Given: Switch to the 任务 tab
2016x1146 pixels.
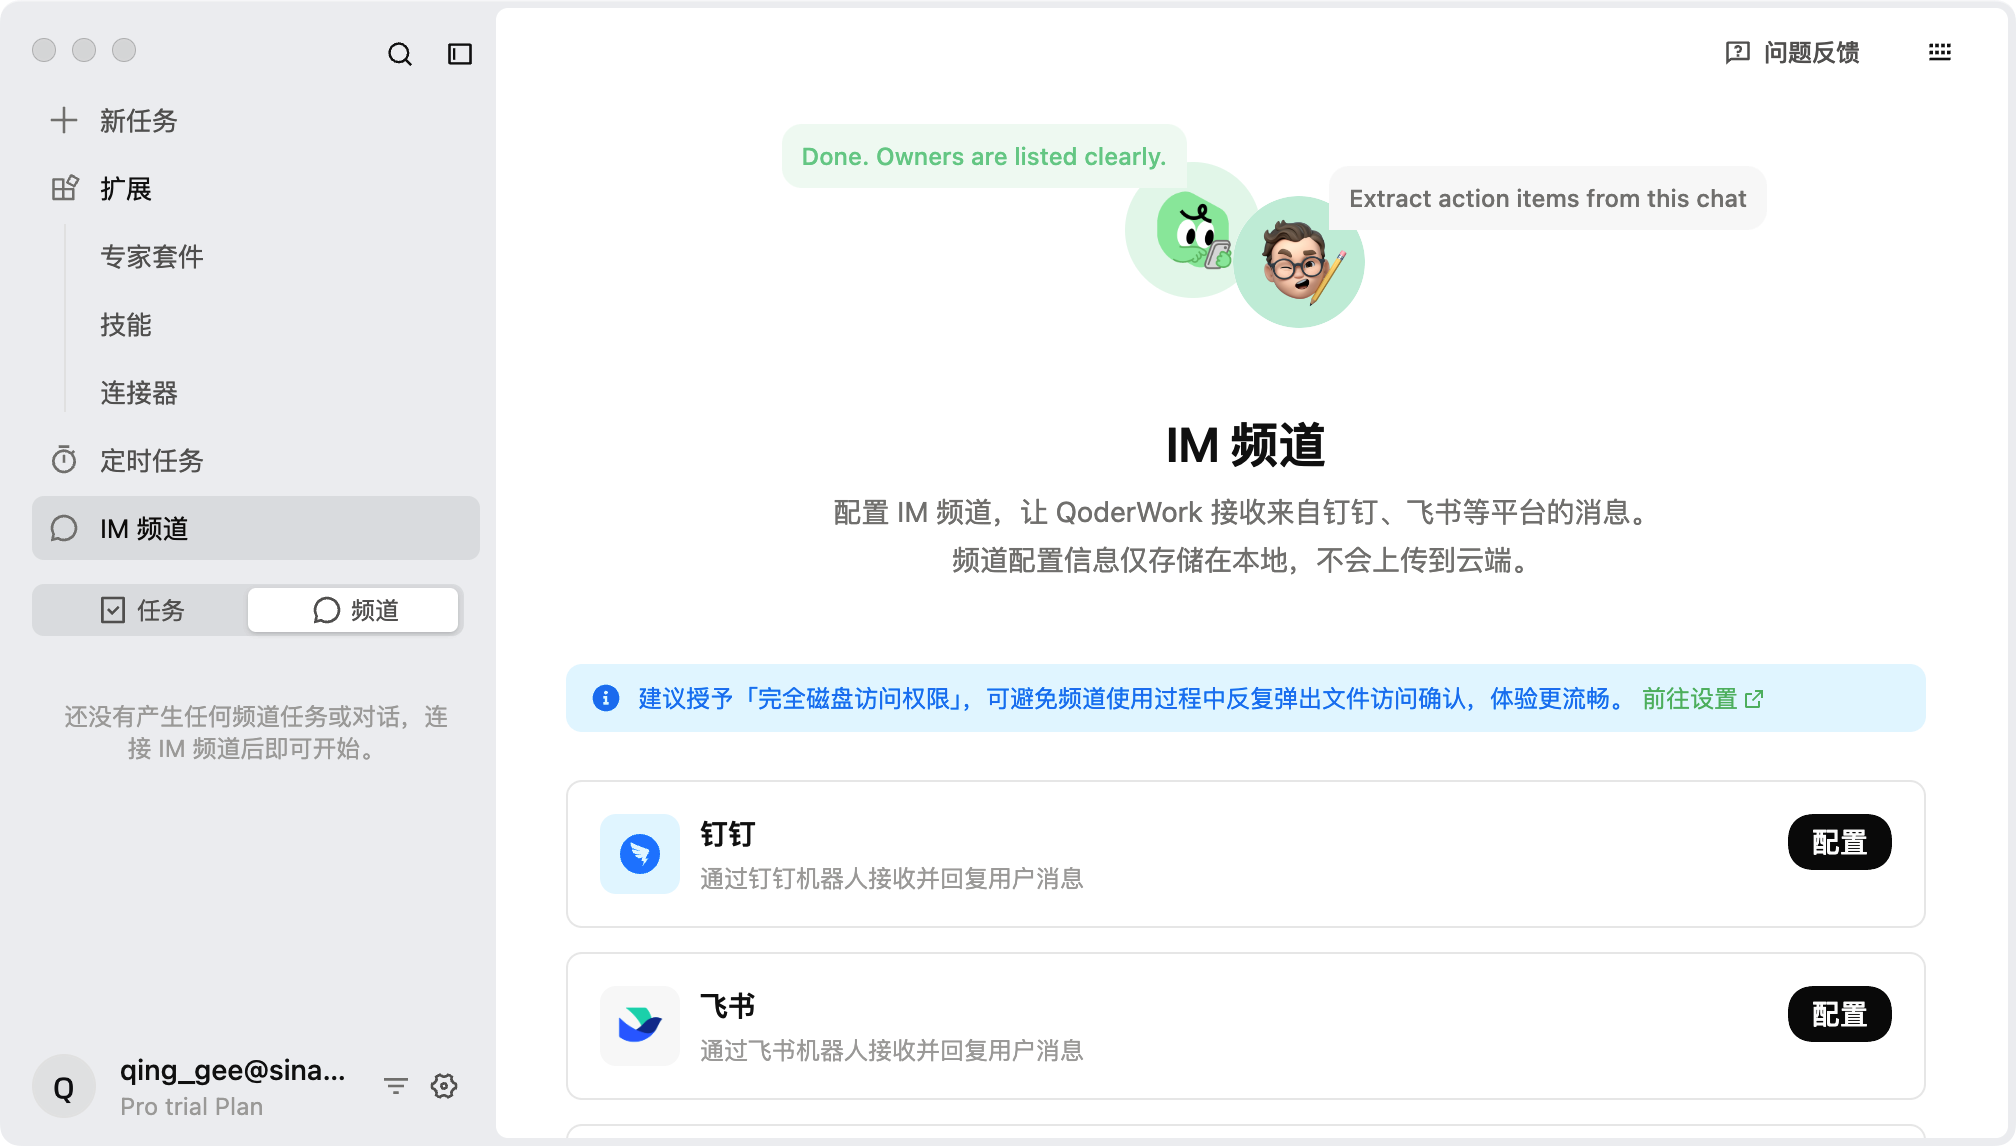Looking at the screenshot, I should pos(142,610).
